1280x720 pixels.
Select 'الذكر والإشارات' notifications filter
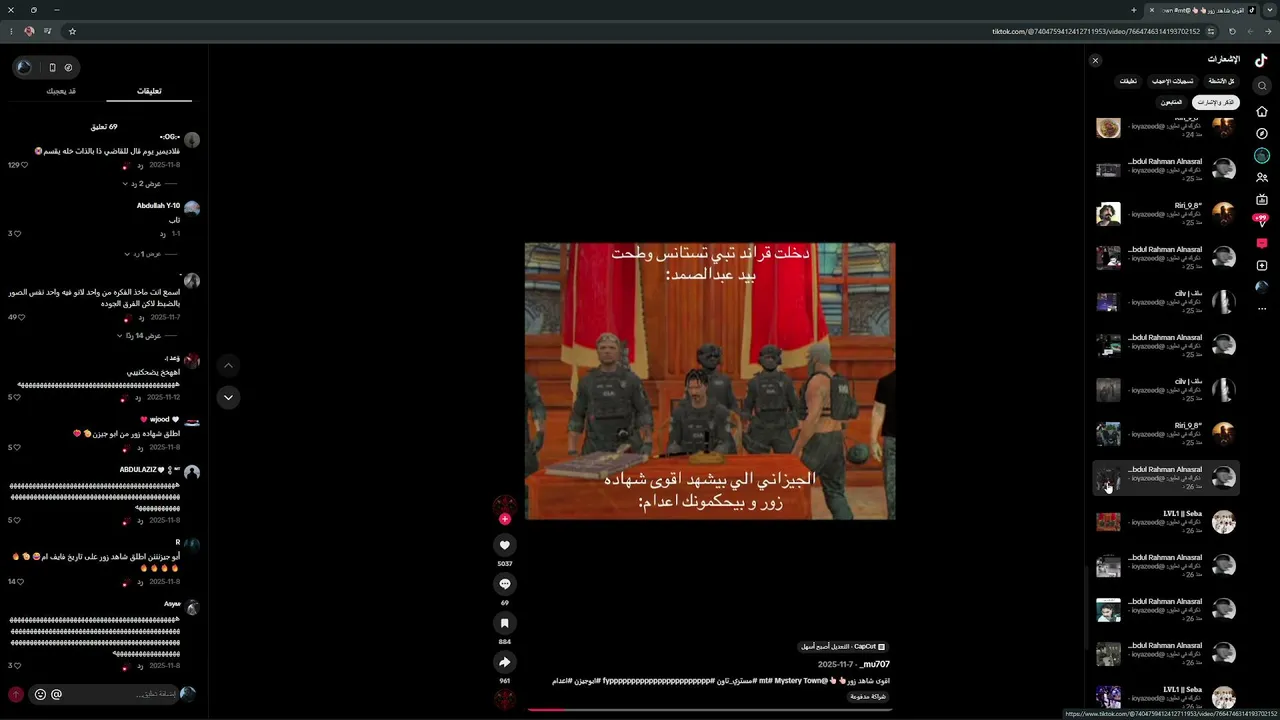[1216, 102]
